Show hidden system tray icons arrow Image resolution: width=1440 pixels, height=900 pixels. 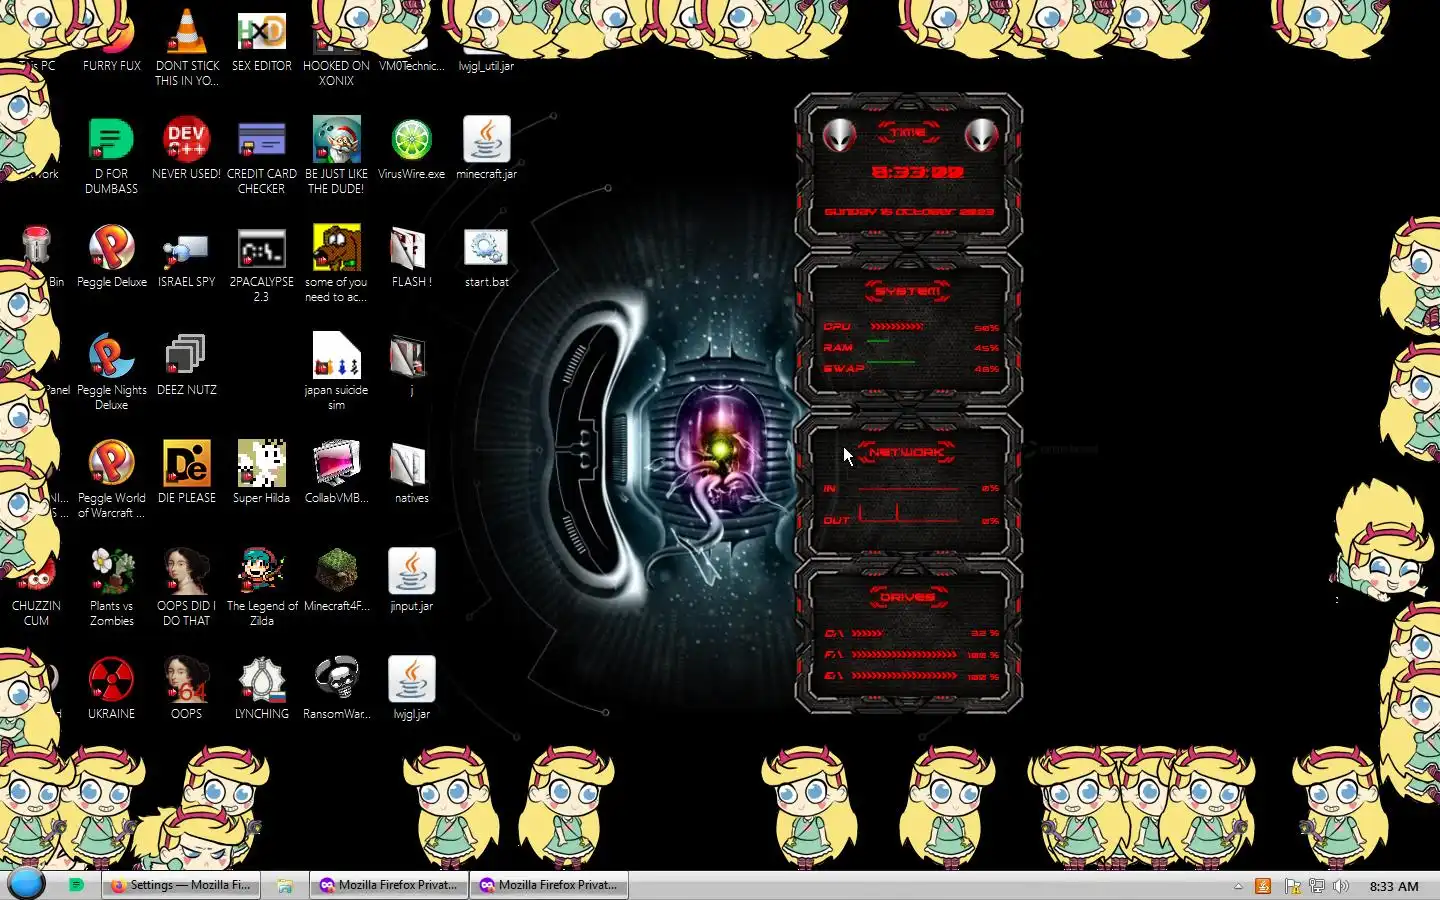(1238, 886)
